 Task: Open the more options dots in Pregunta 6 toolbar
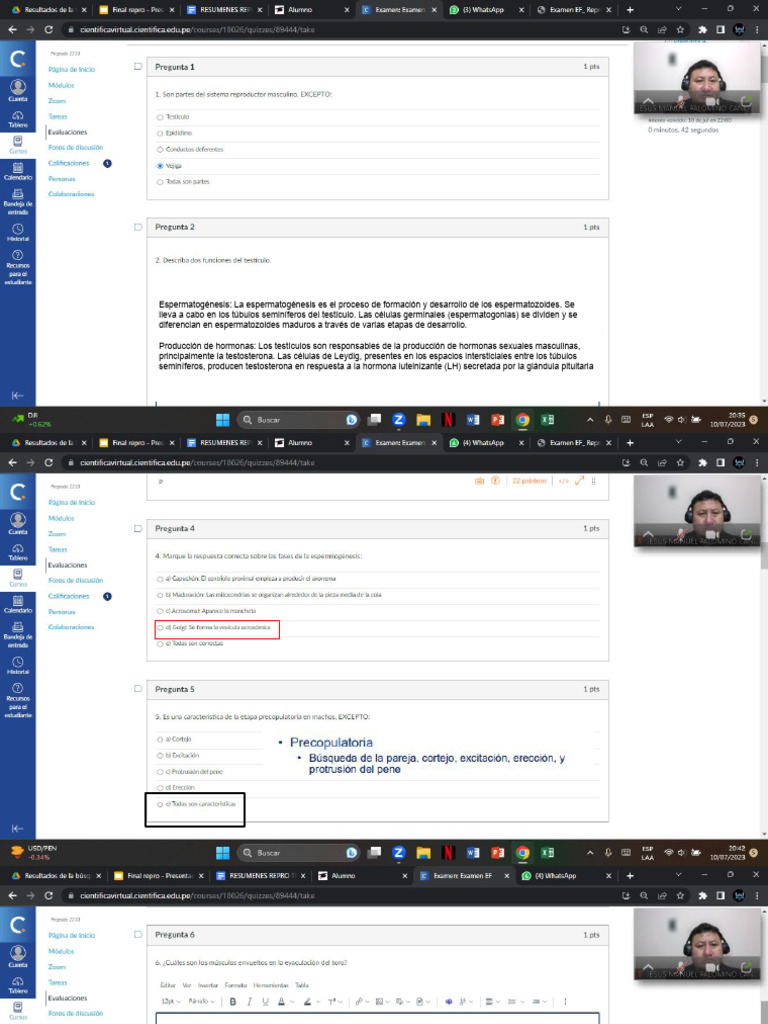(565, 1001)
